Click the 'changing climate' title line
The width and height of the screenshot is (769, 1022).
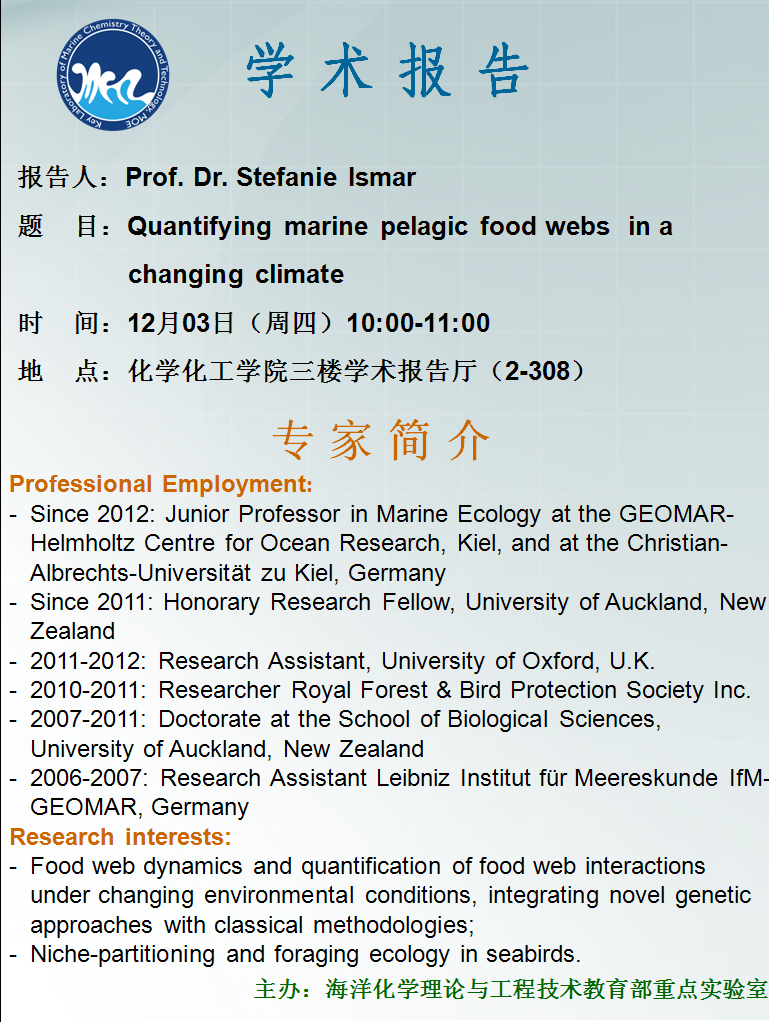pyautogui.click(x=236, y=274)
